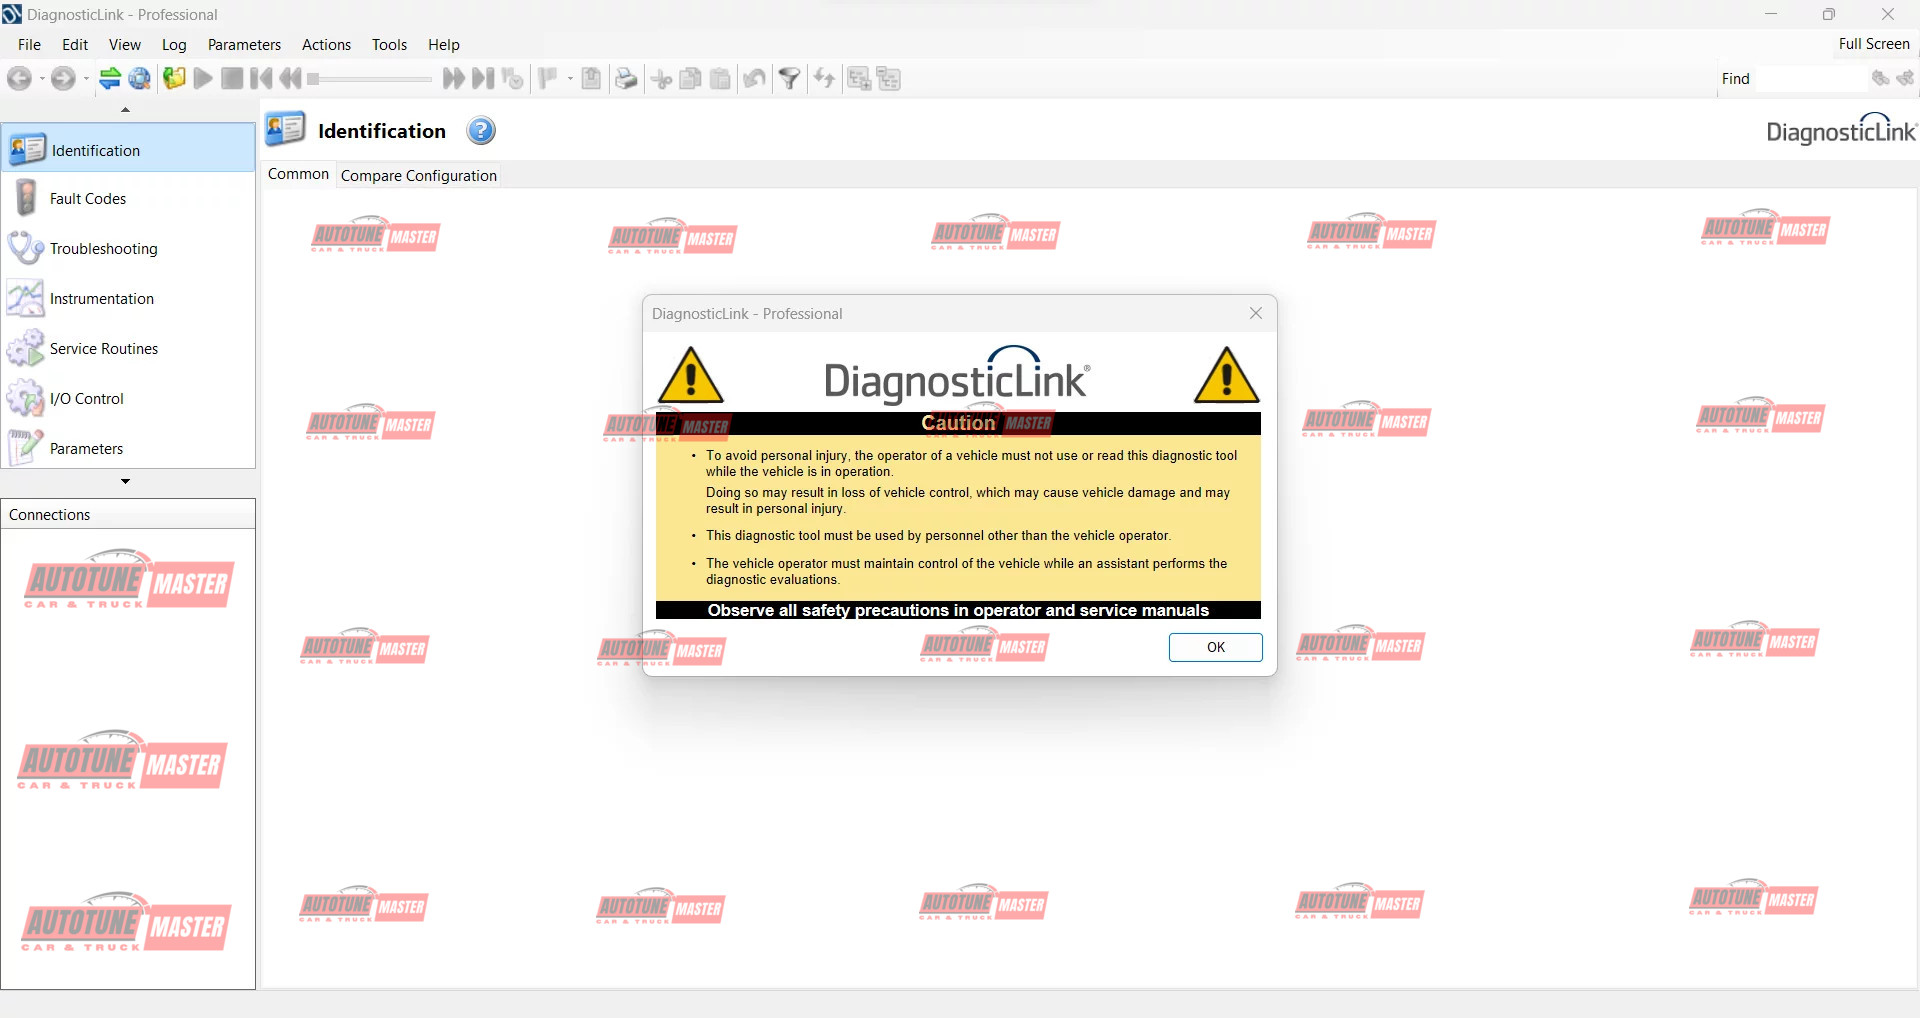Expand the back button history dropdown
1920x1018 pixels.
coord(42,79)
